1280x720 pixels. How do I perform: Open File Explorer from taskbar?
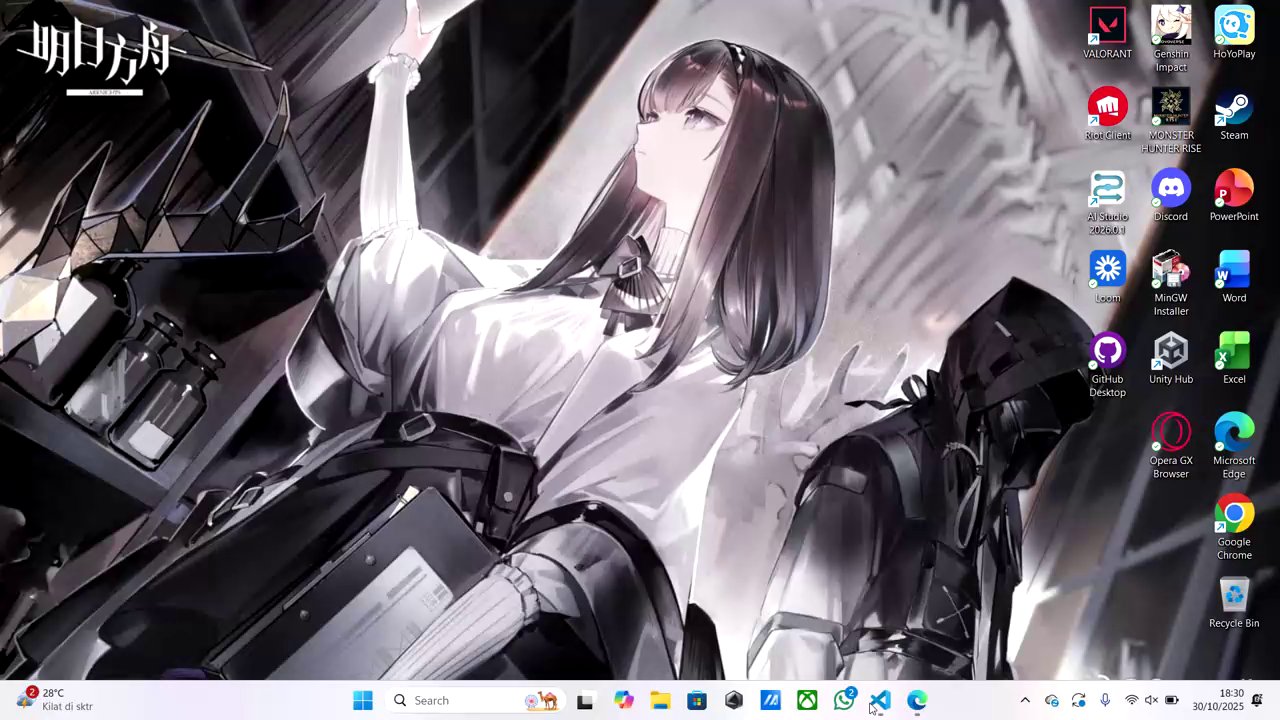point(660,701)
